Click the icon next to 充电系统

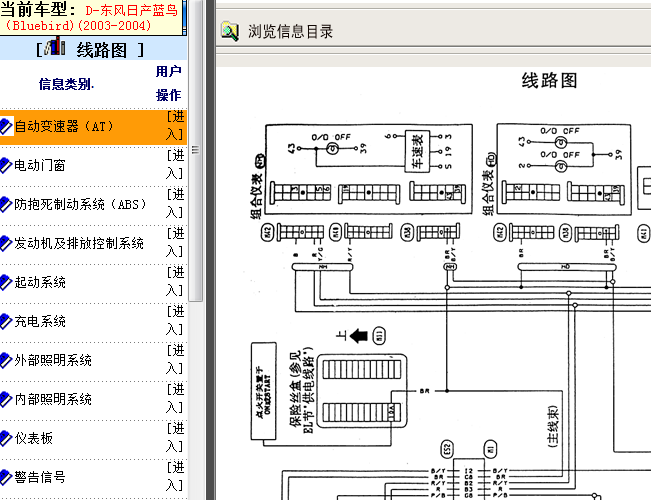(6, 322)
